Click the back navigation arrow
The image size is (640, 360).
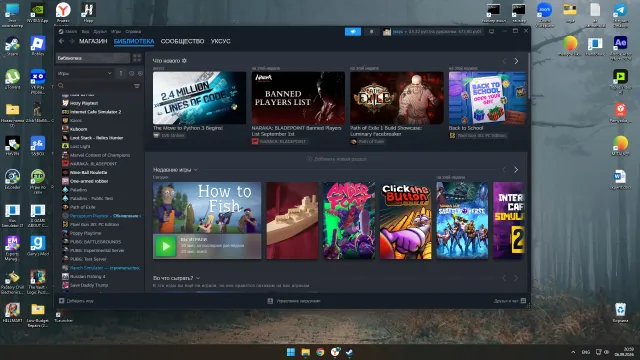pos(61,41)
